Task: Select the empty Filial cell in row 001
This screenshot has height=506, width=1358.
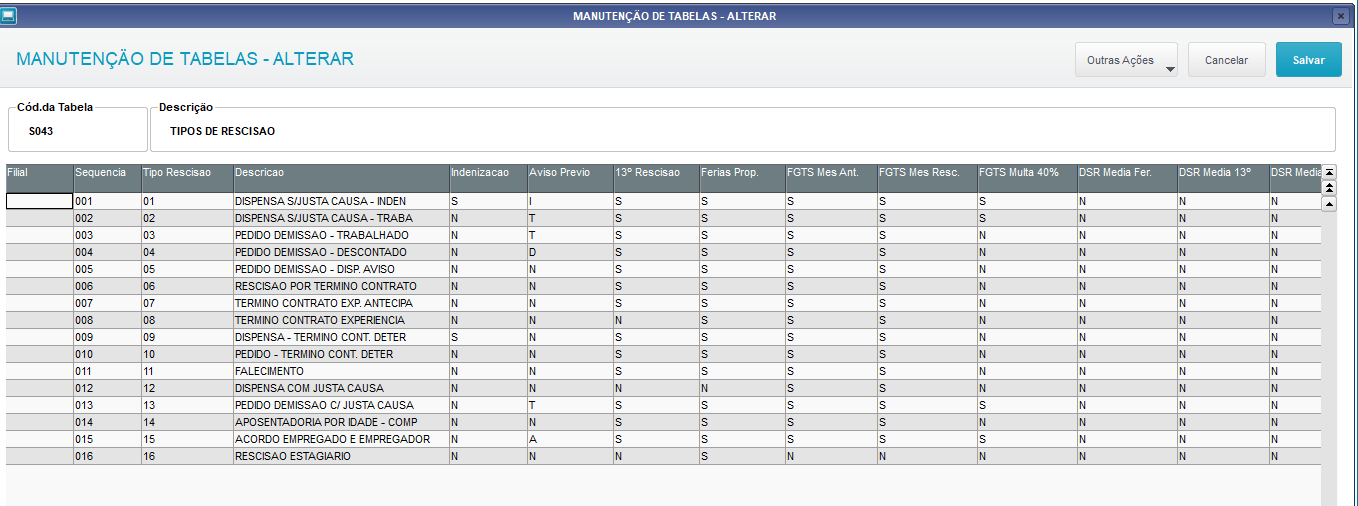Action: pyautogui.click(x=39, y=201)
